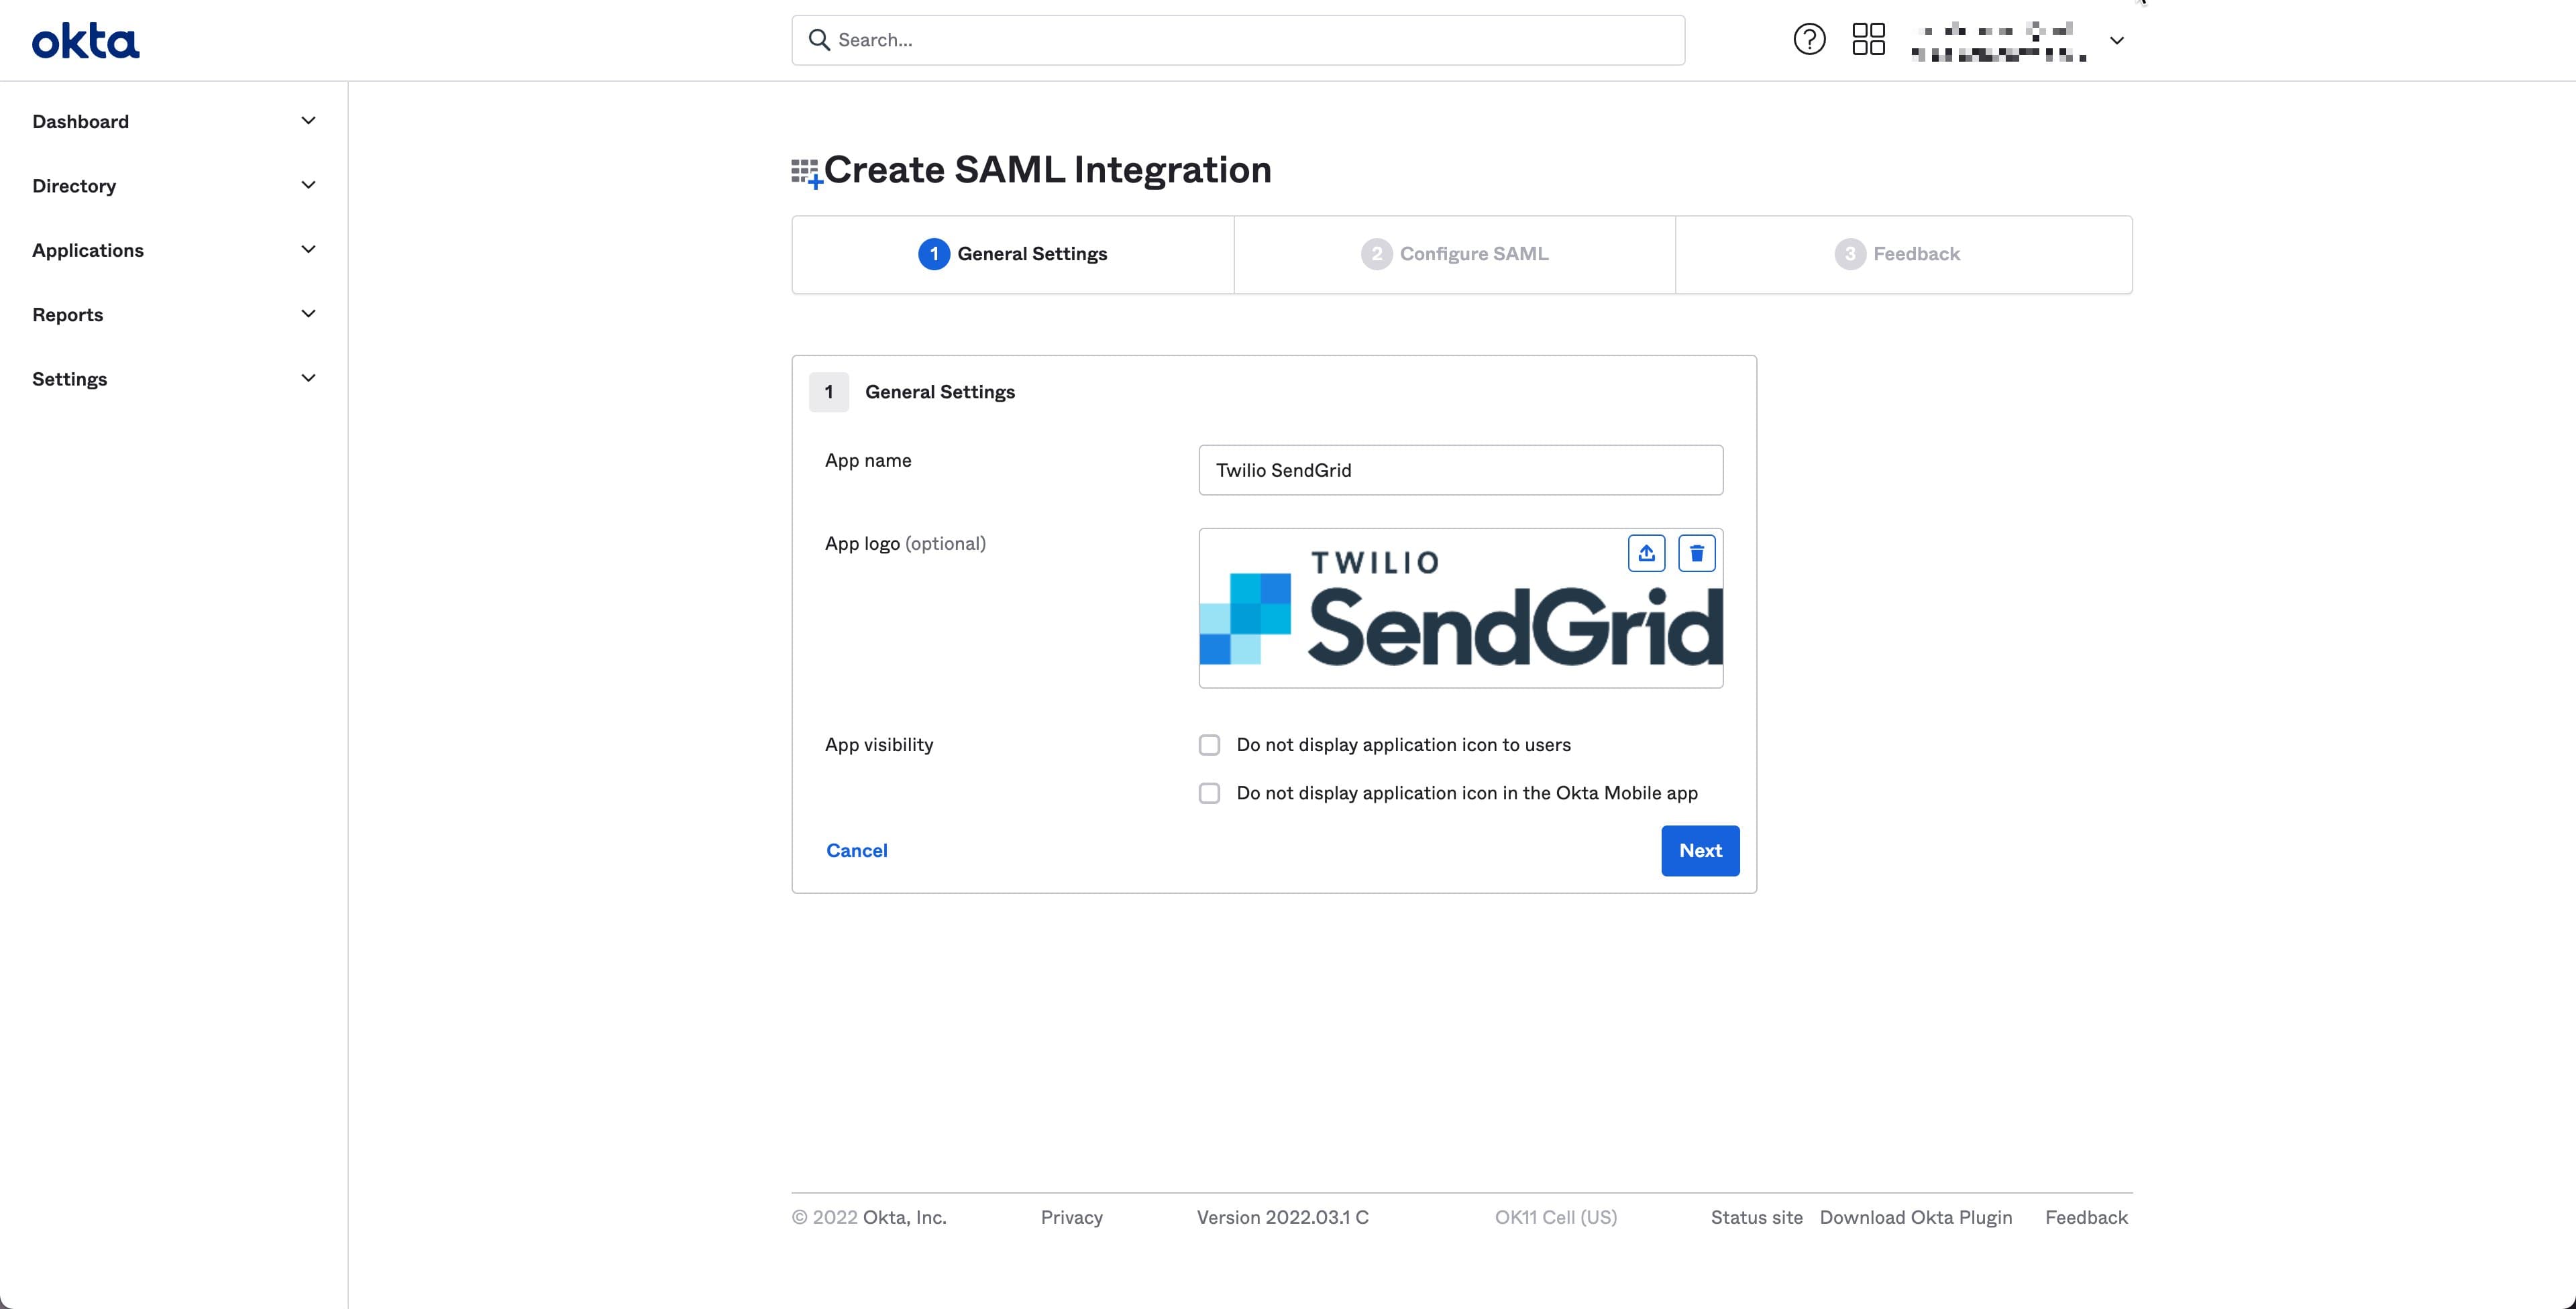This screenshot has width=2576, height=1309.
Task: Open the Status site link in the footer
Action: (x=1756, y=1217)
